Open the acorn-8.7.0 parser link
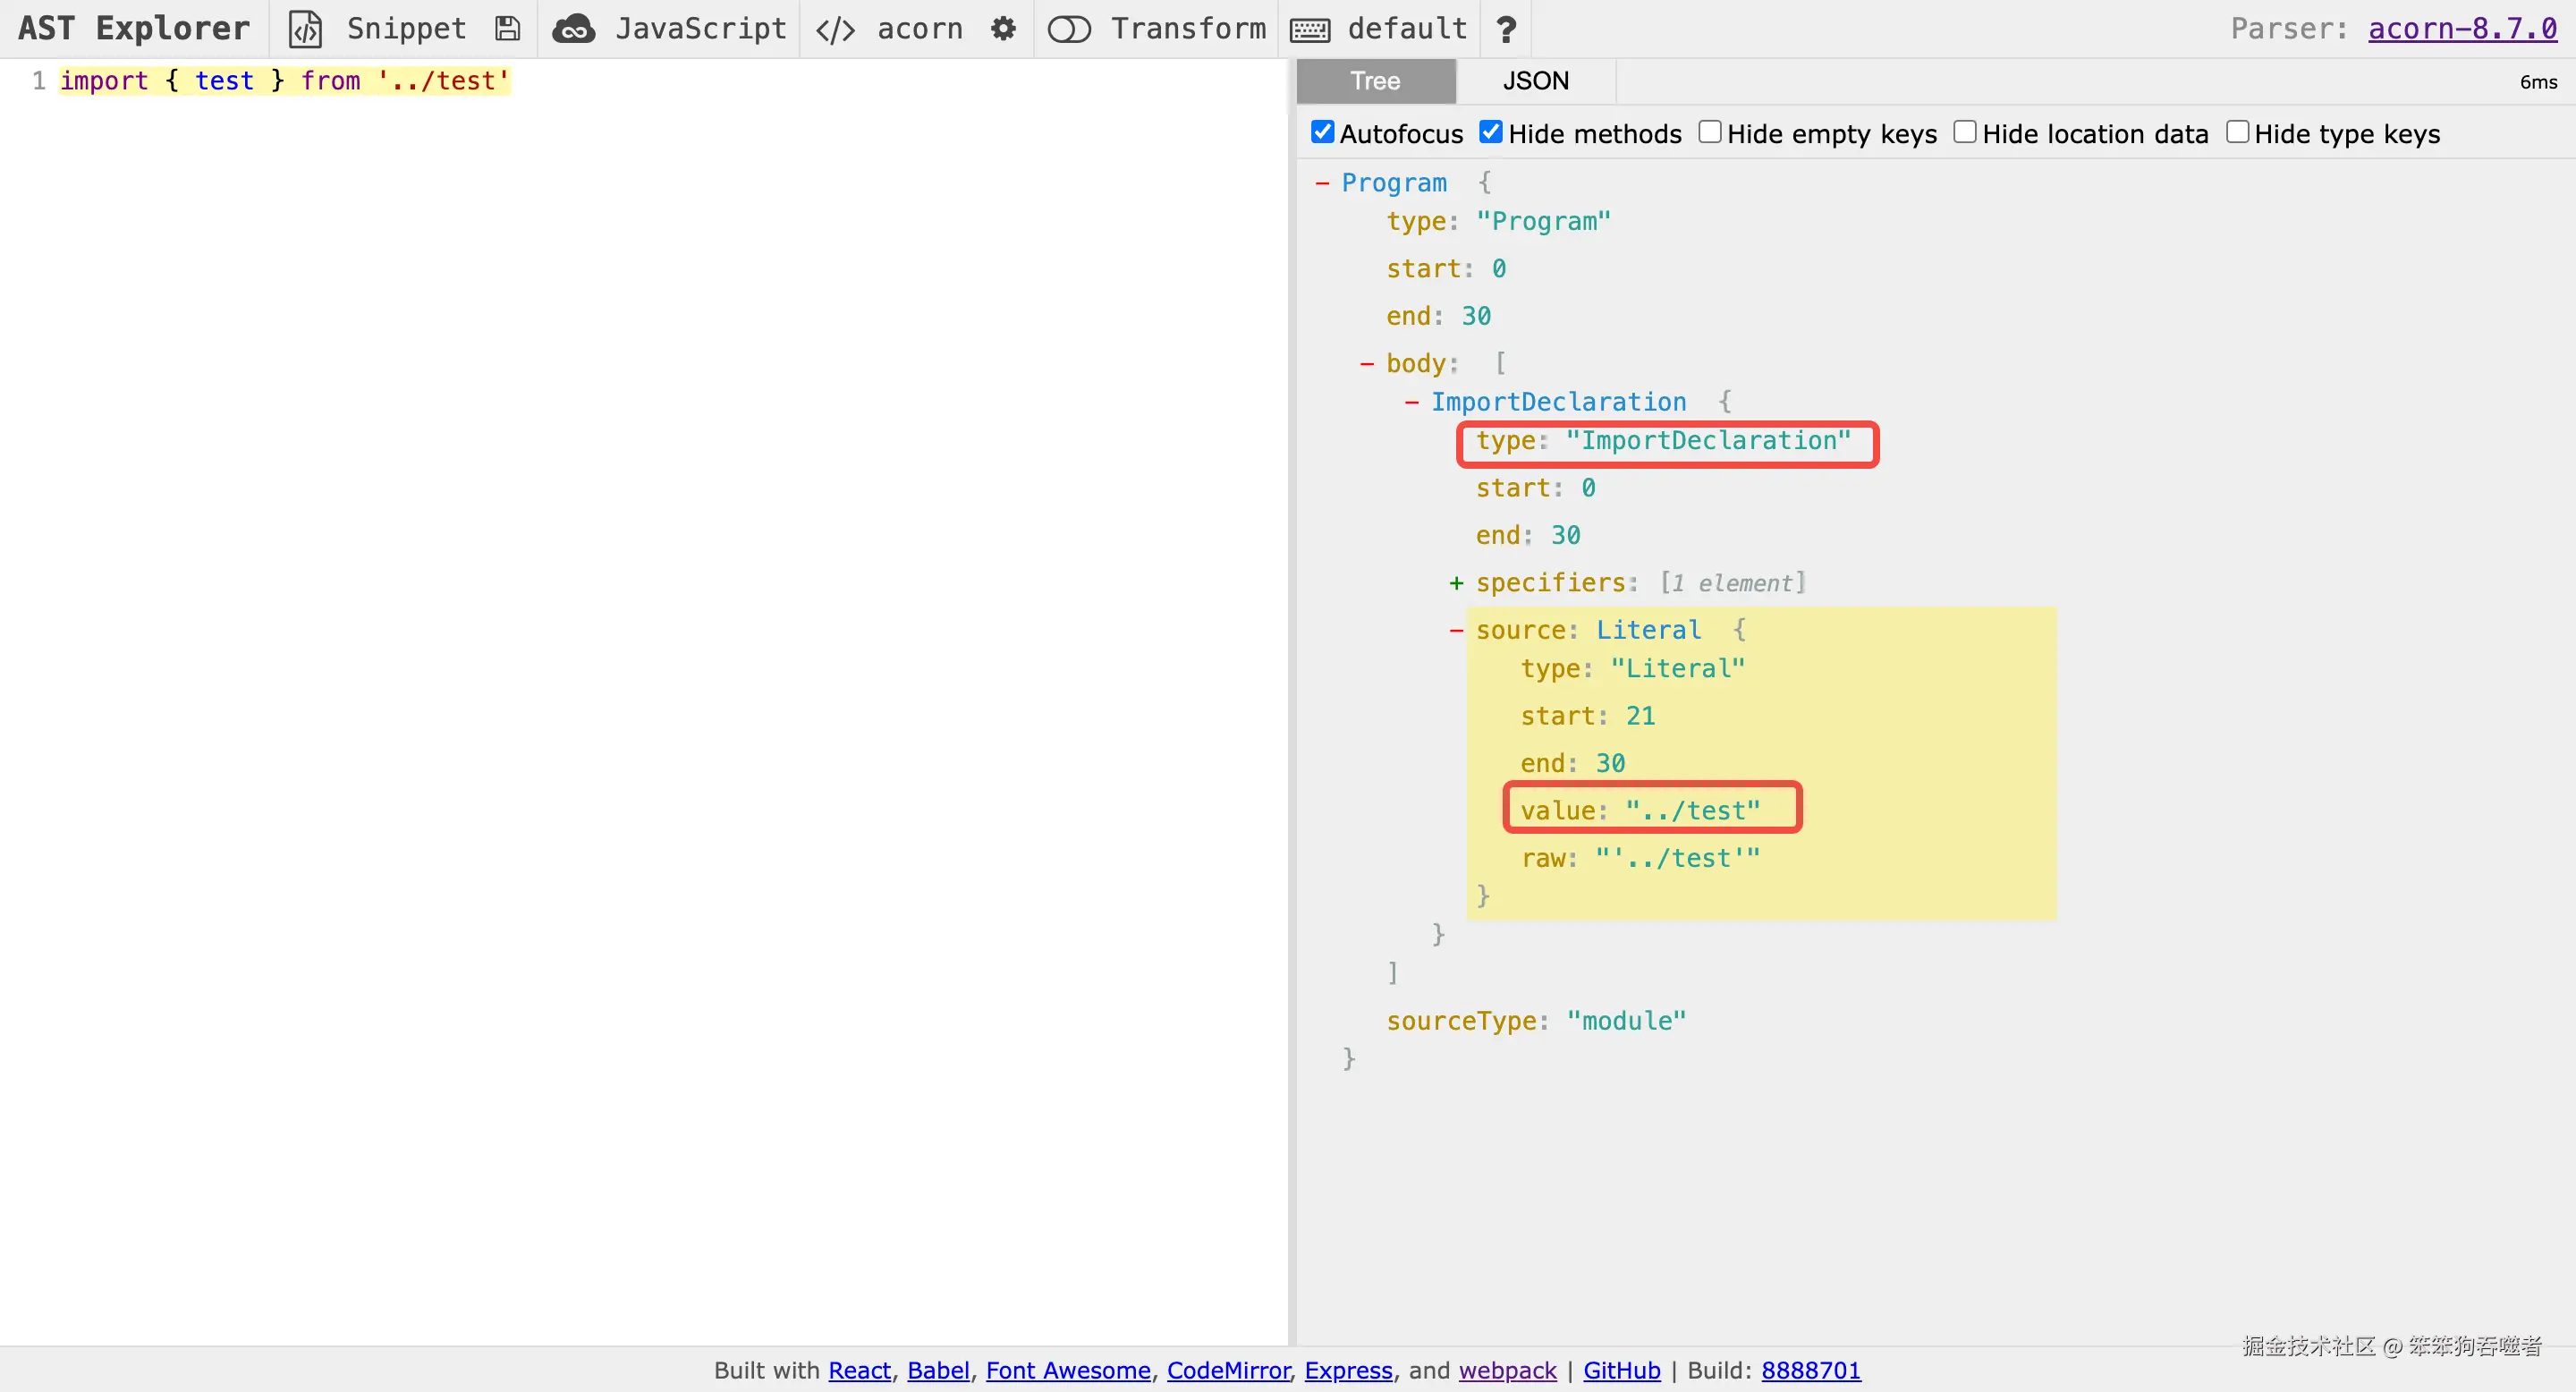Screen dimensions: 2576x1392 point(2462,29)
